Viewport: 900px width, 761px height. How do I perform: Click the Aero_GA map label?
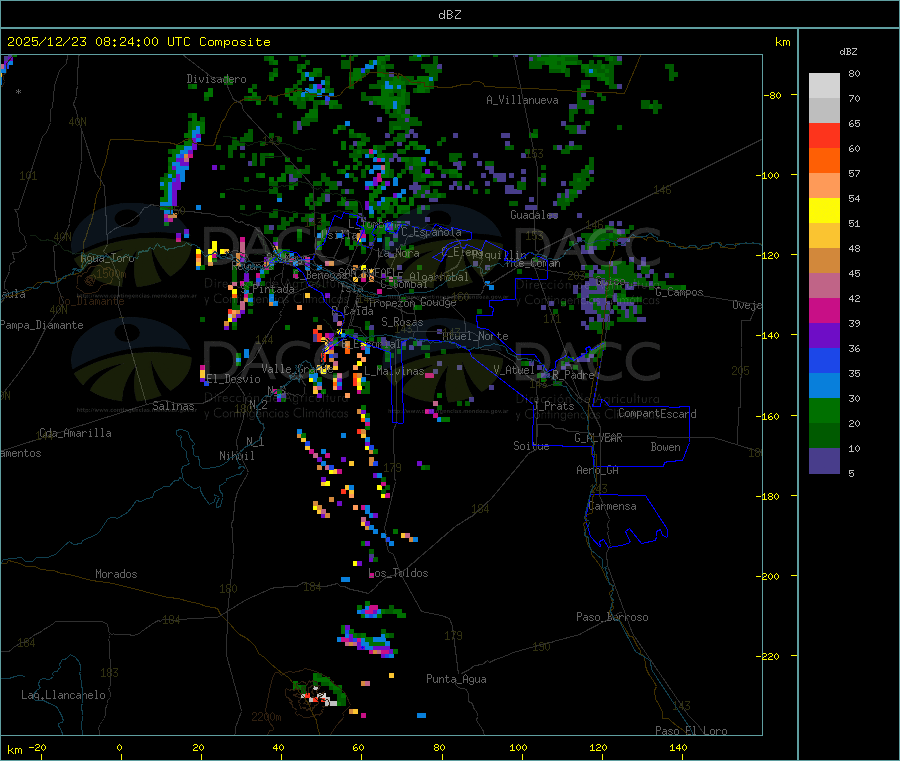point(598,470)
